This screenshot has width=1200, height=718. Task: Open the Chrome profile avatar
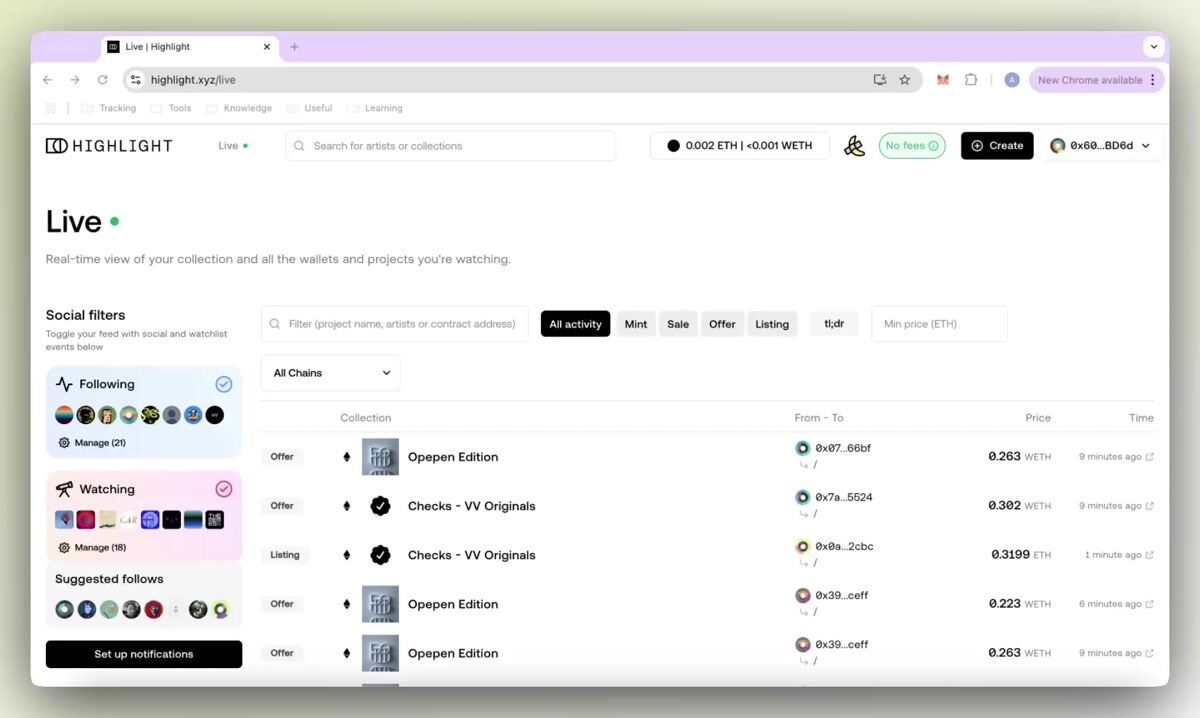point(1012,80)
